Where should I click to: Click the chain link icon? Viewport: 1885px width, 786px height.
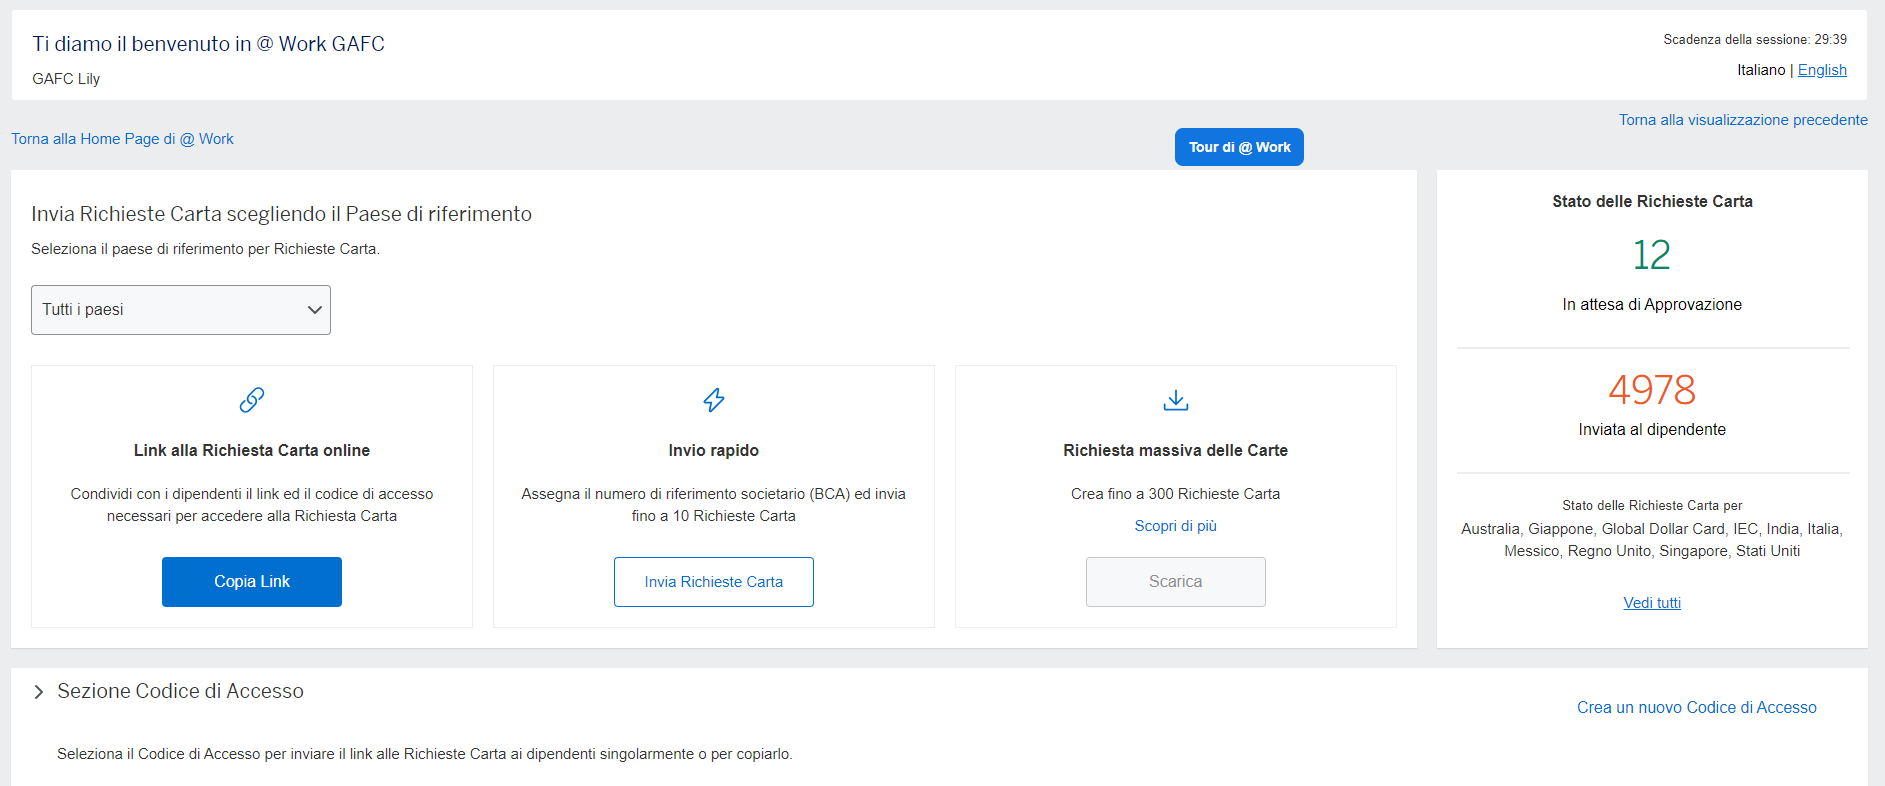[252, 400]
